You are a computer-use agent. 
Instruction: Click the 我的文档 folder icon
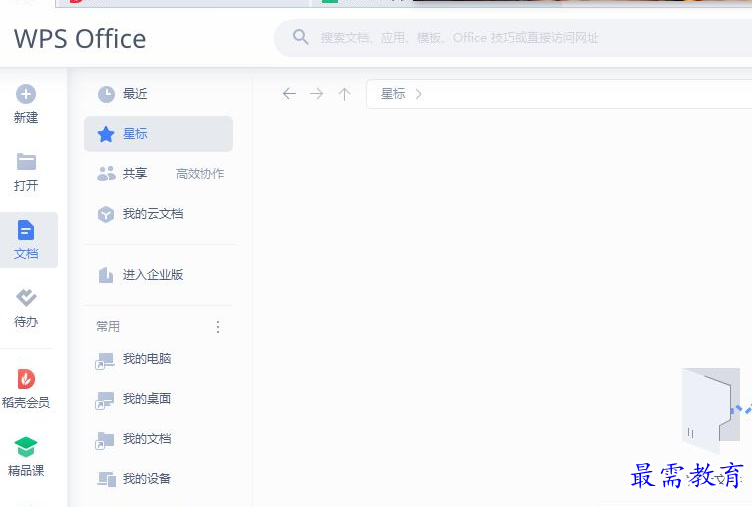point(105,440)
